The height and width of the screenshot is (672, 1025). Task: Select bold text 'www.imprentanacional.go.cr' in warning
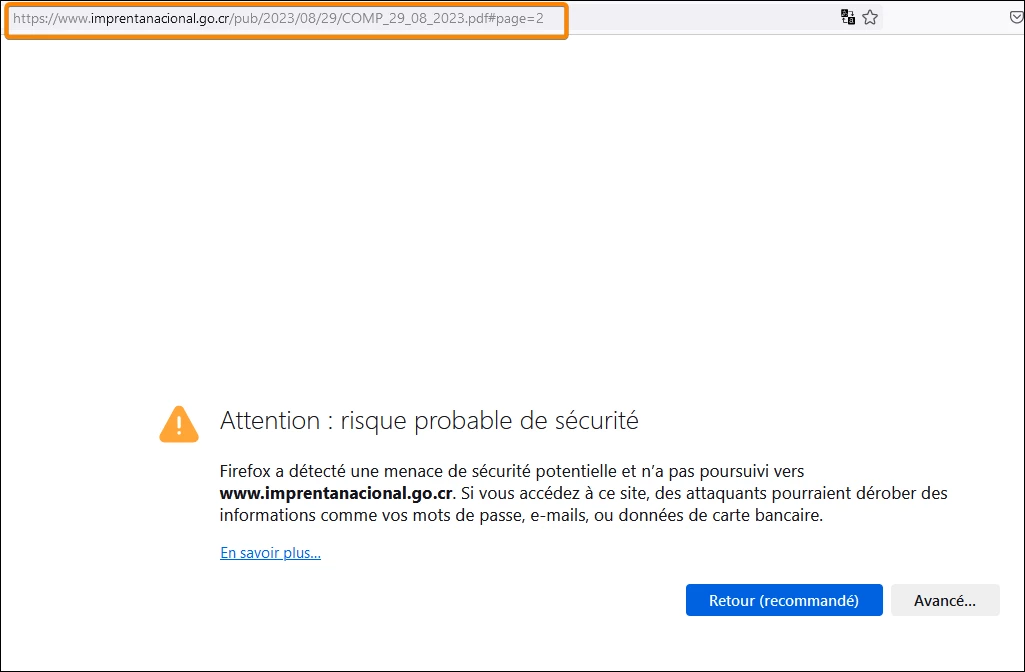336,493
